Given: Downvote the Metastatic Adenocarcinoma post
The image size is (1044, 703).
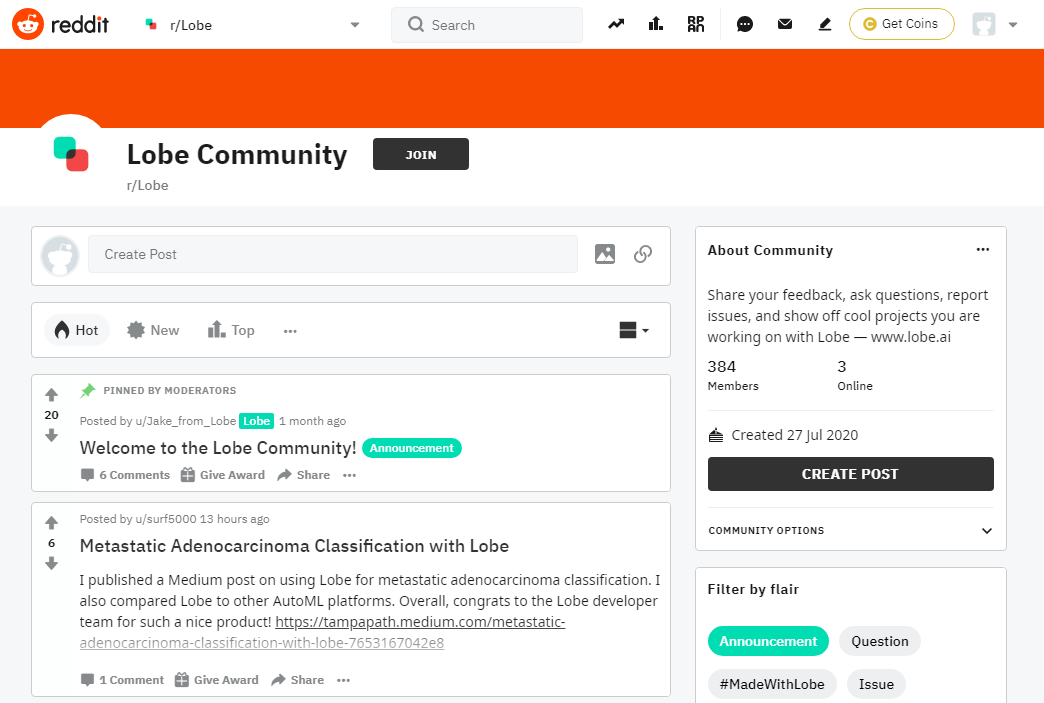Looking at the screenshot, I should [51, 563].
